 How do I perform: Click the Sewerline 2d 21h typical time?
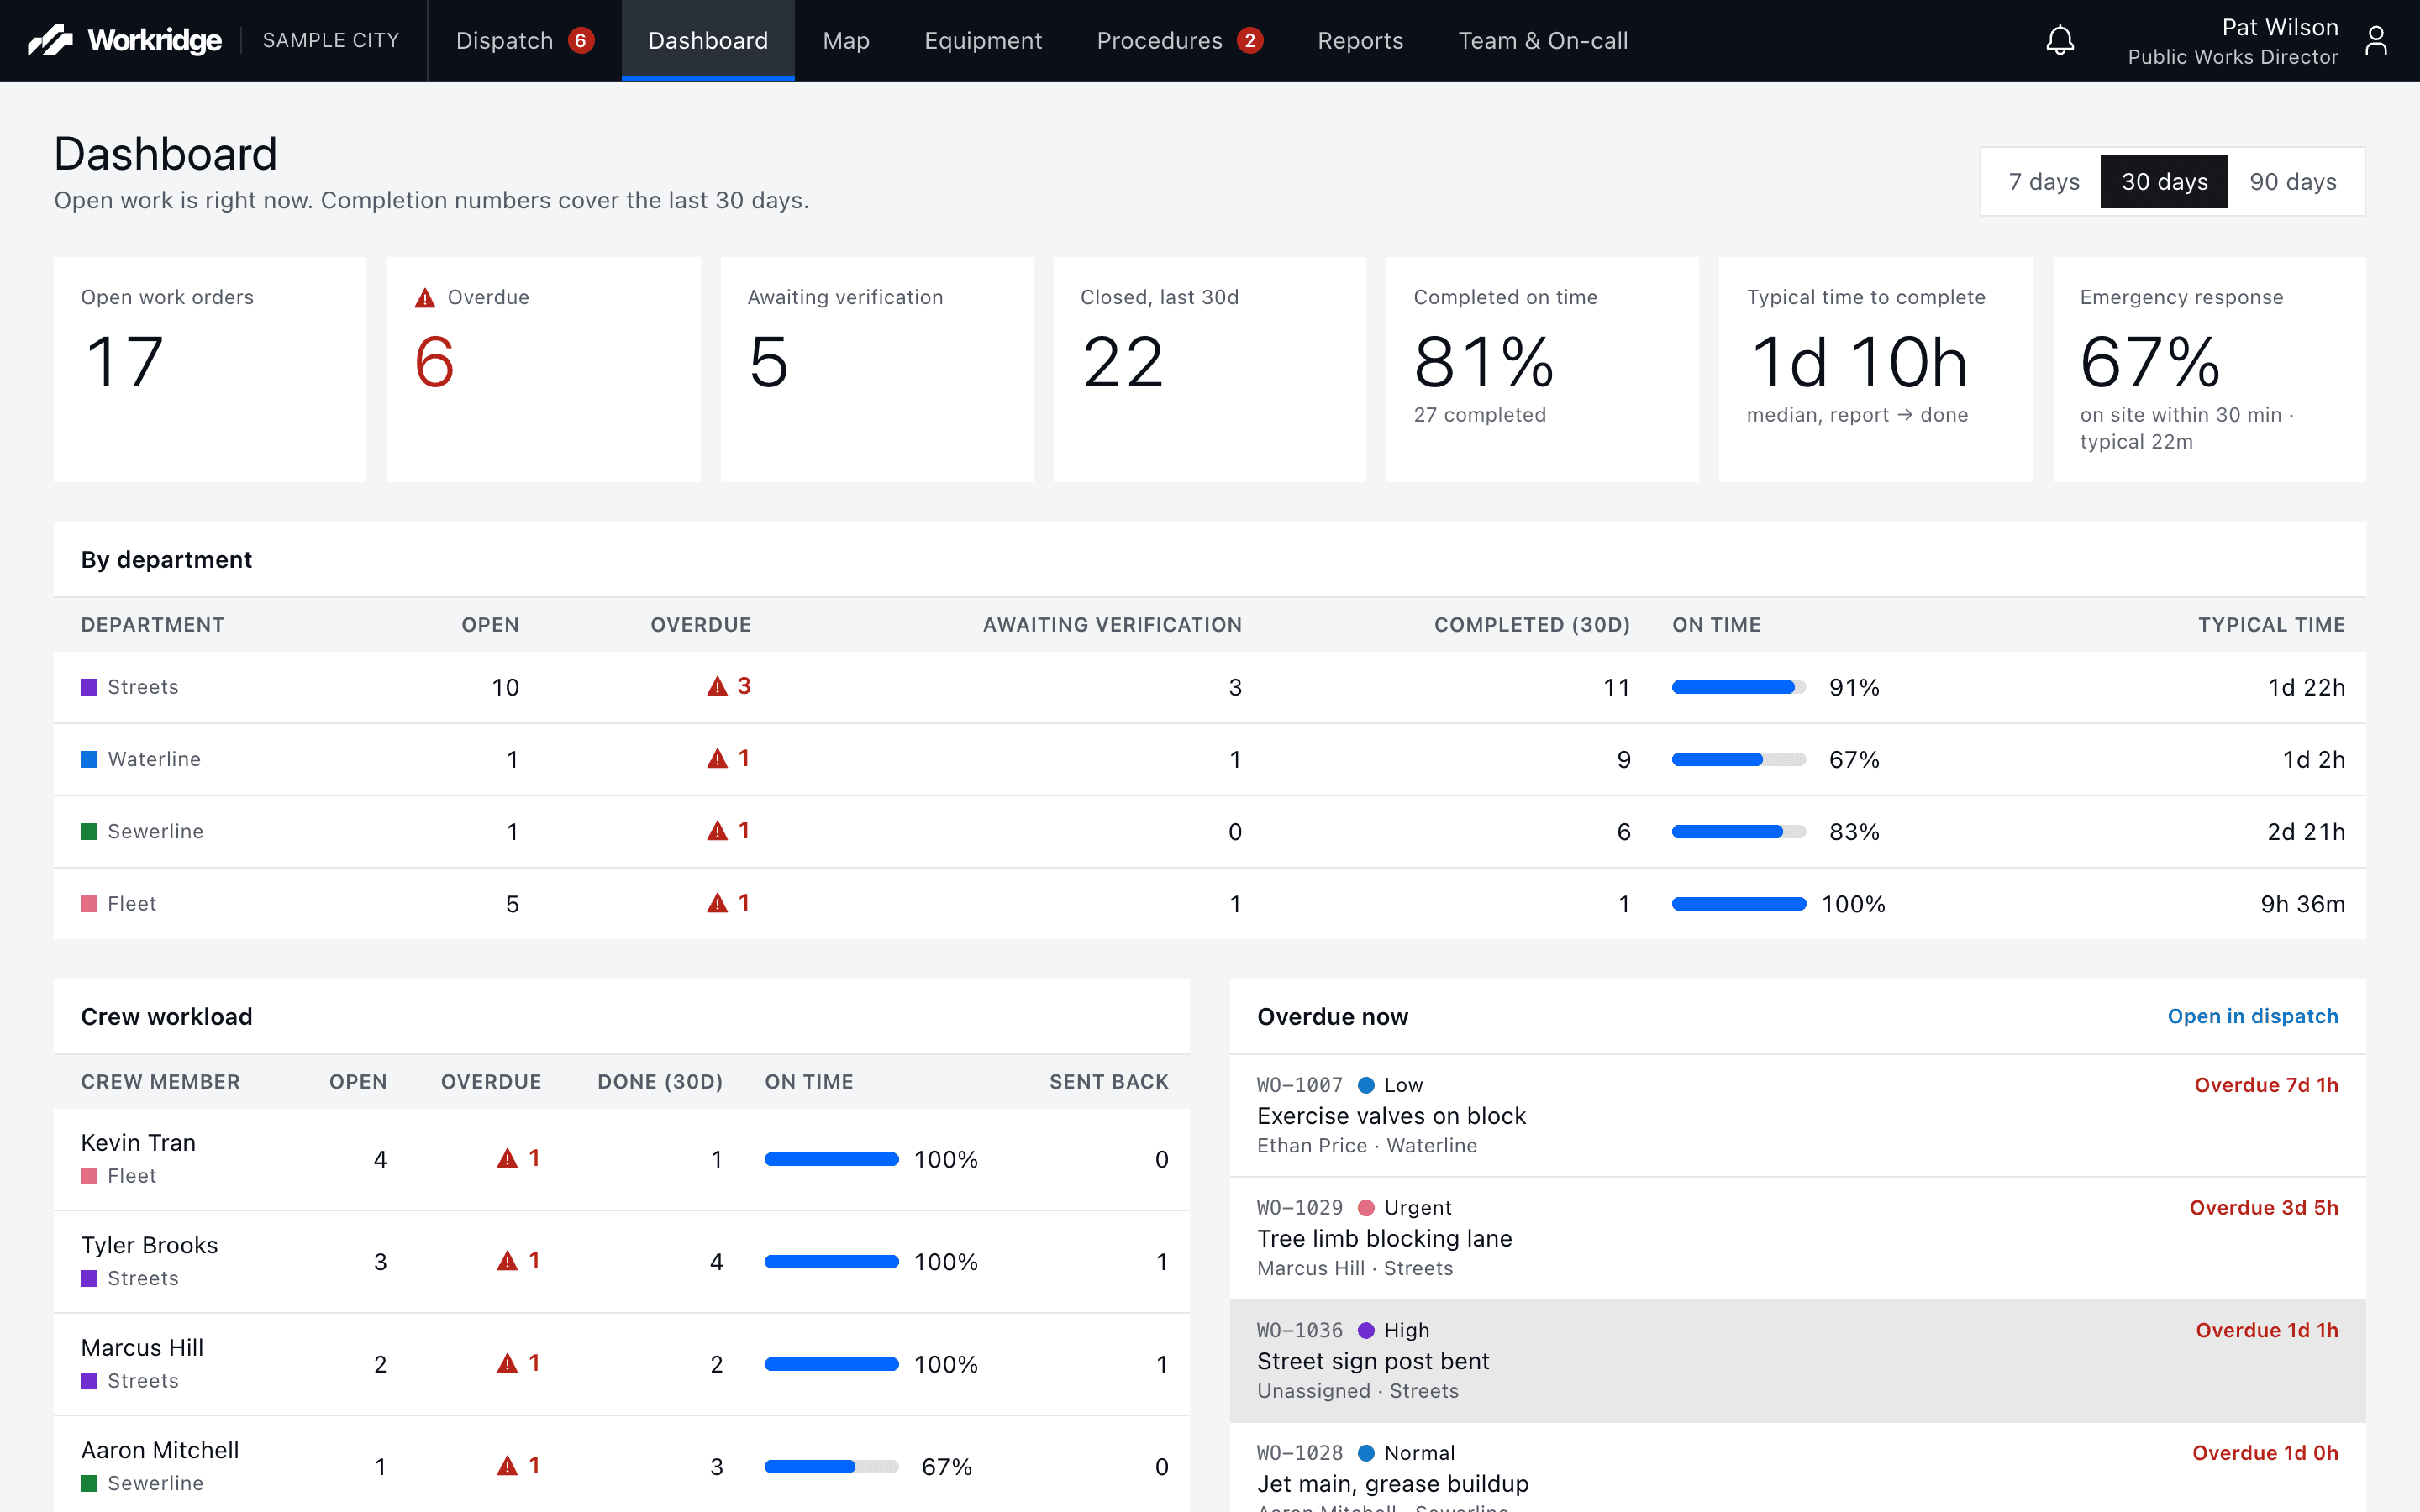[x=2305, y=831]
